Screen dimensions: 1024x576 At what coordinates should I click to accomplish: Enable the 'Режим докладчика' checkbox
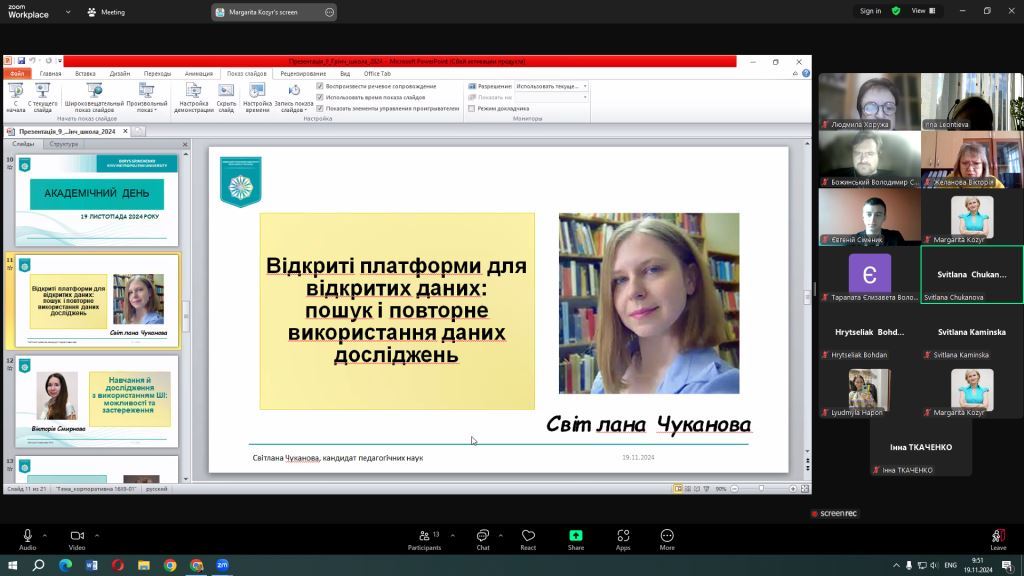pos(472,108)
